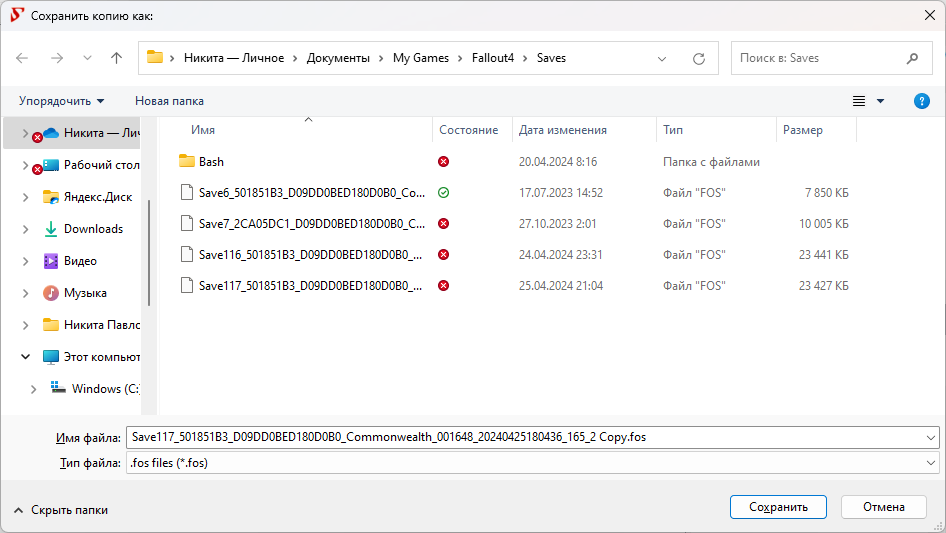Screen dimensions: 946x533
Task: Click the blue Help question mark icon
Action: (x=922, y=101)
